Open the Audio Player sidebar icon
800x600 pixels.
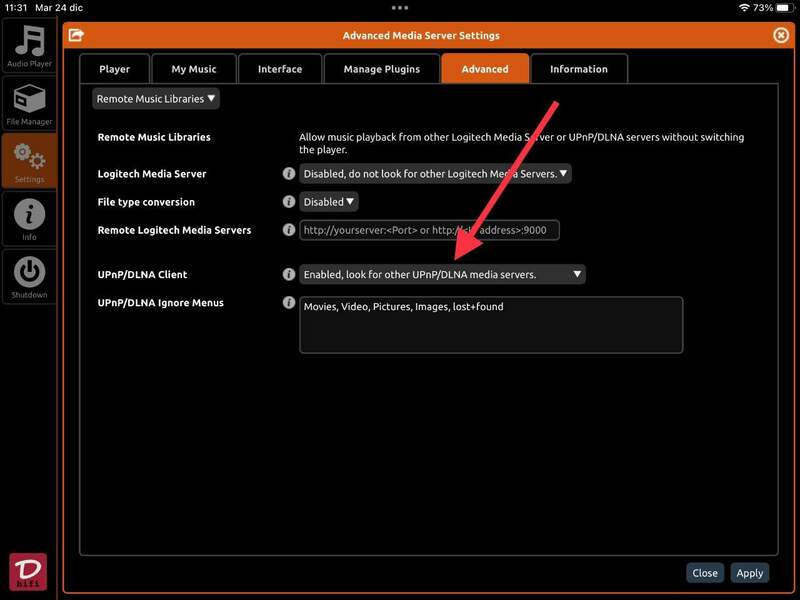(x=29, y=46)
